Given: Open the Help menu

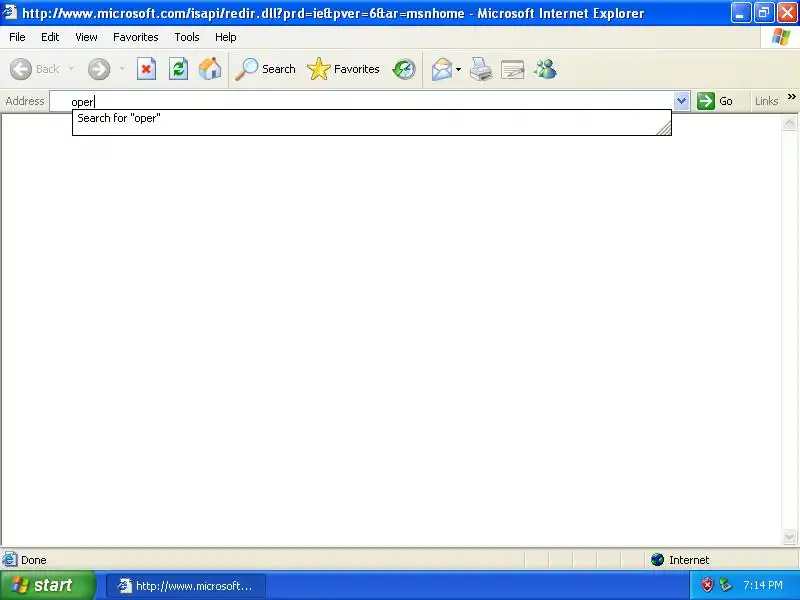Looking at the screenshot, I should 226,37.
